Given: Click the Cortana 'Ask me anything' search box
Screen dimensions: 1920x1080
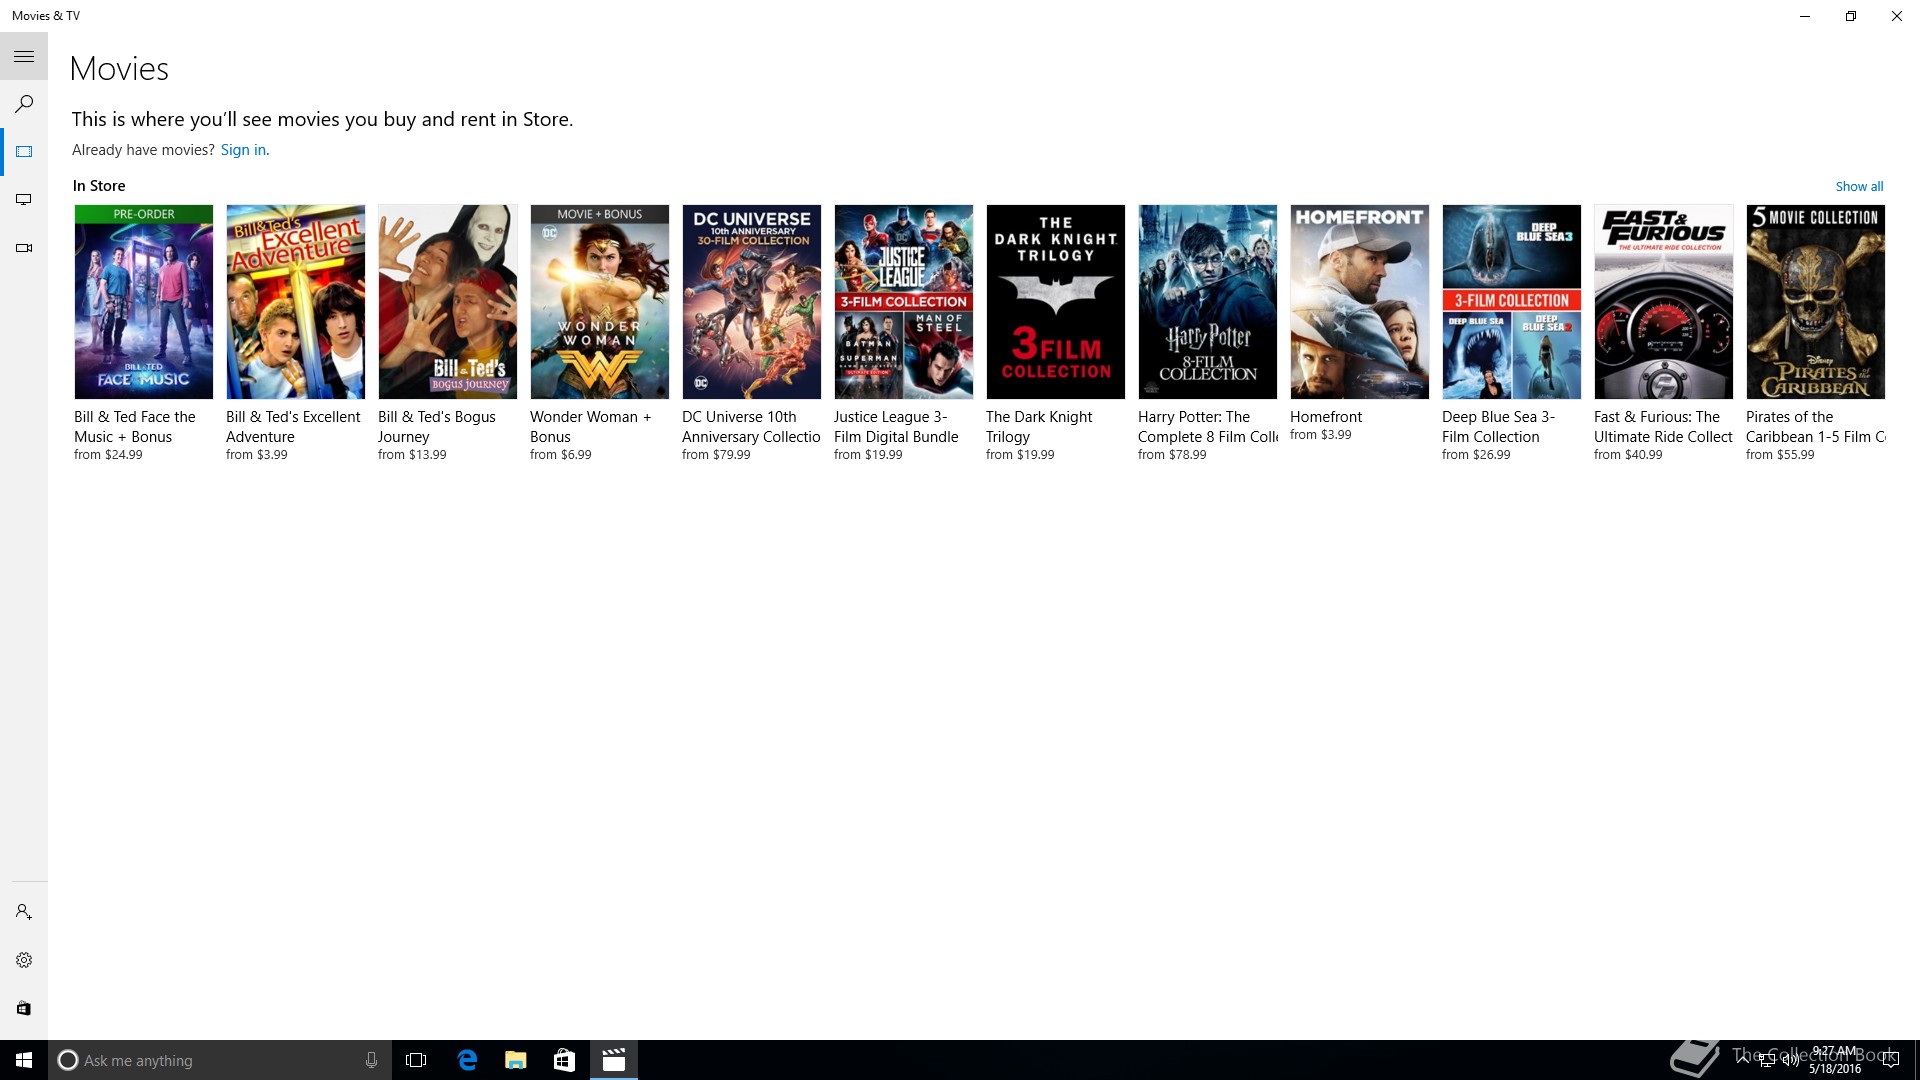Looking at the screenshot, I should [x=219, y=1060].
